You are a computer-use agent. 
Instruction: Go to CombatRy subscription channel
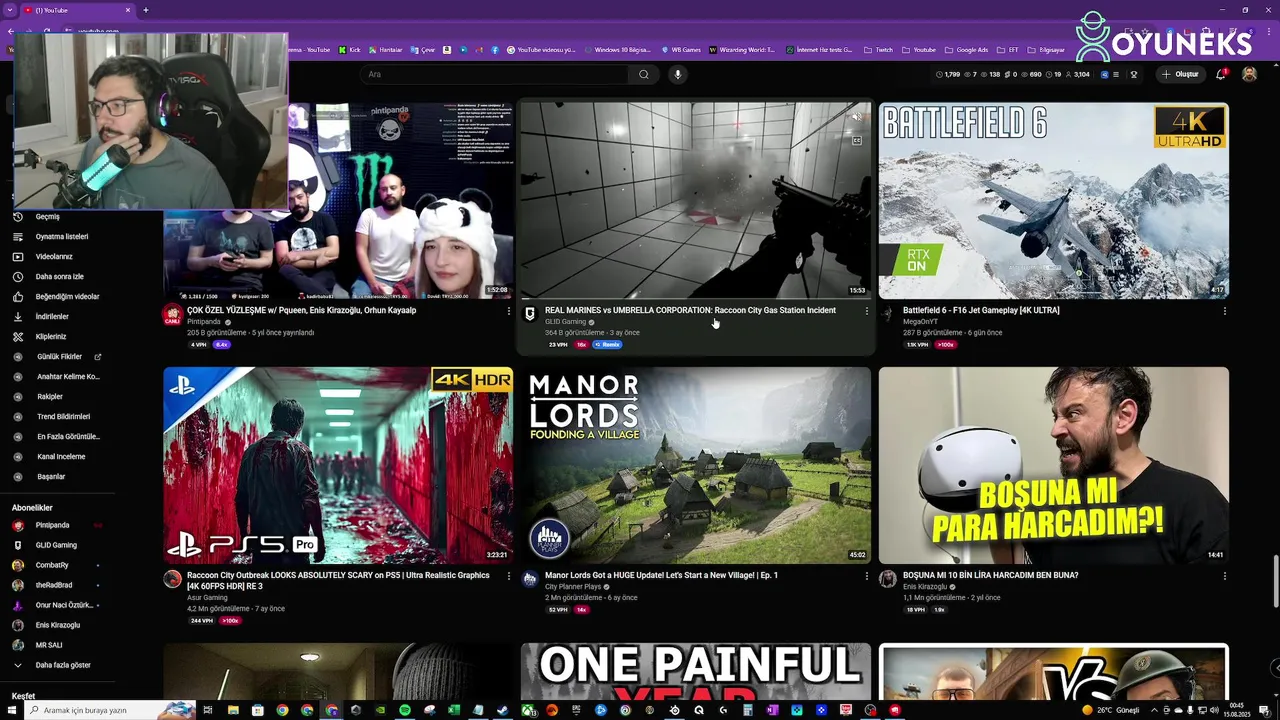52,565
